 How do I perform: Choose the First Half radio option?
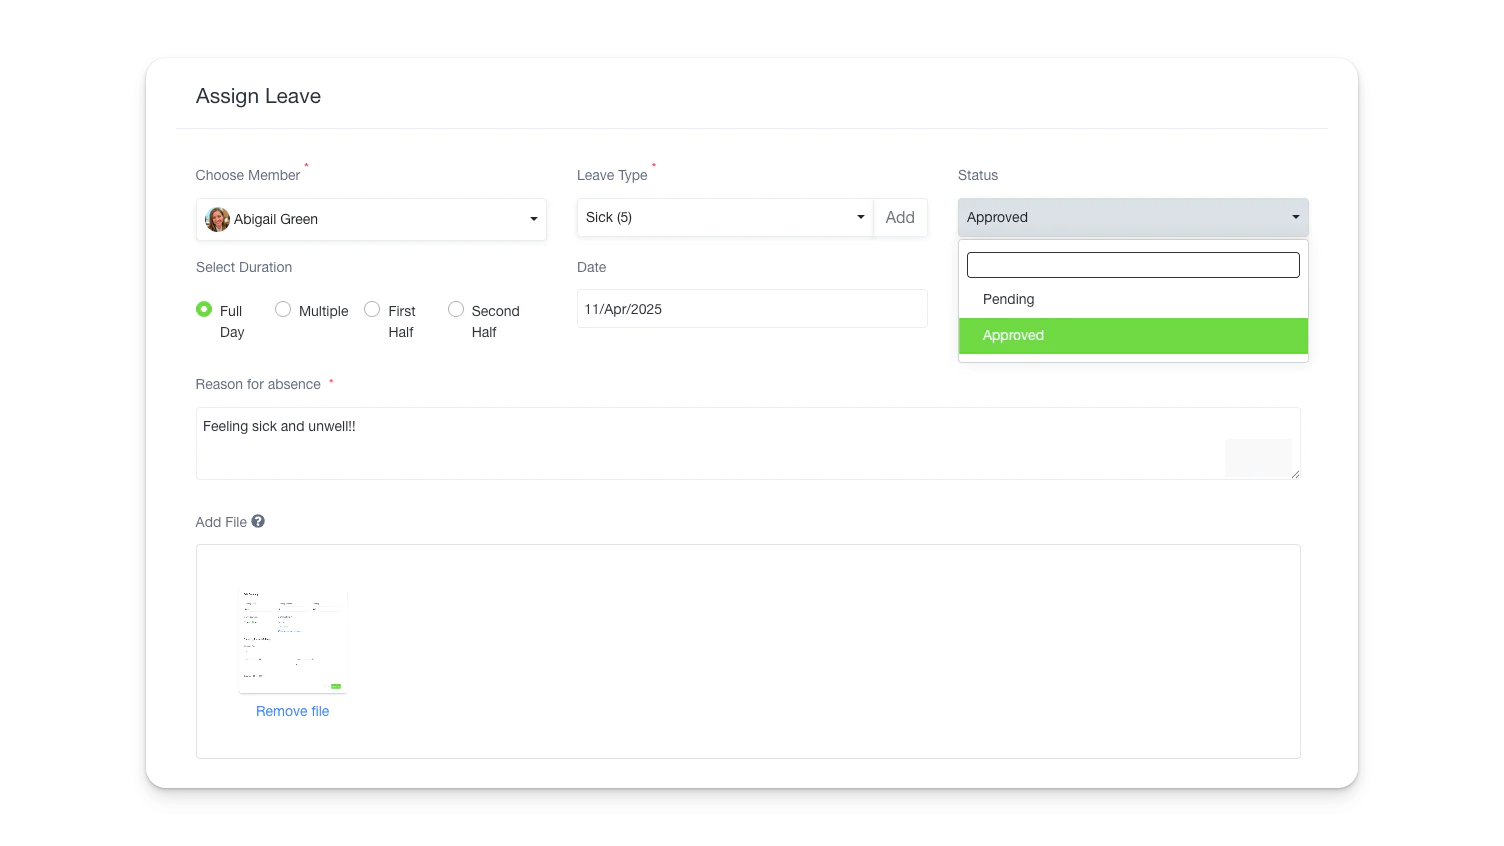click(x=372, y=310)
